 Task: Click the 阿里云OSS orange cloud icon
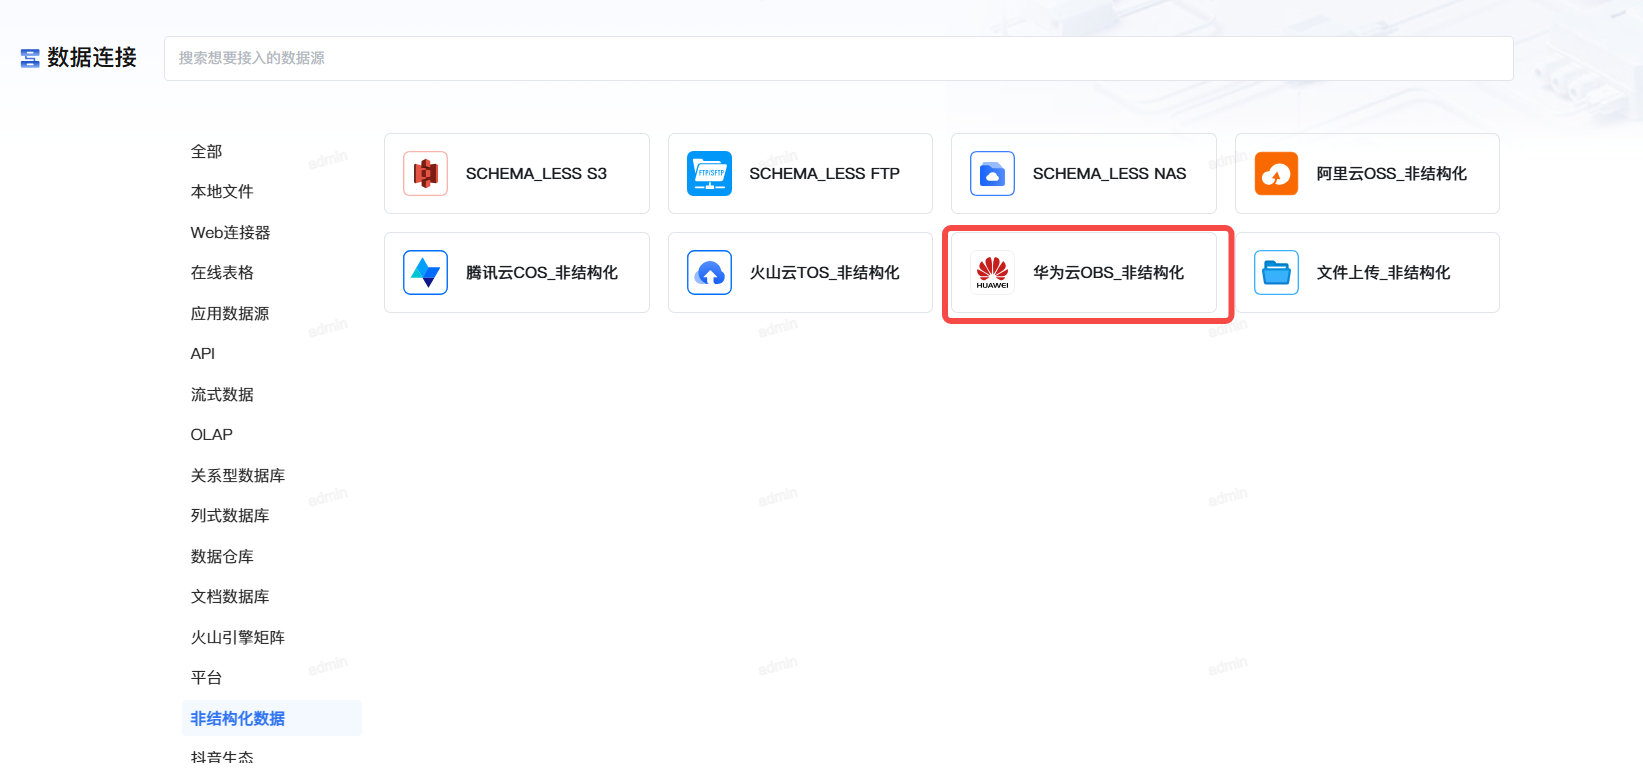(1276, 173)
